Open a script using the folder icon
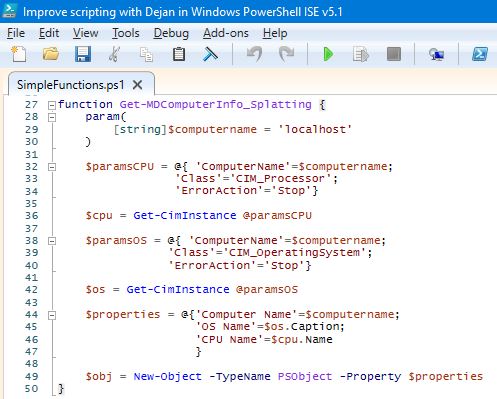The width and height of the screenshot is (497, 399). [51, 54]
